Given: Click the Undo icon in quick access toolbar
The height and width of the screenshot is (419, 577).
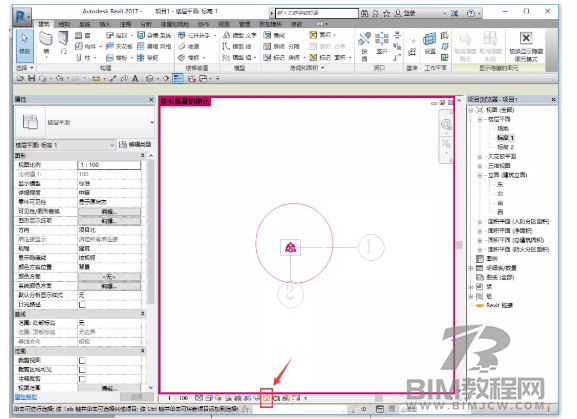Looking at the screenshot, I should (x=59, y=78).
